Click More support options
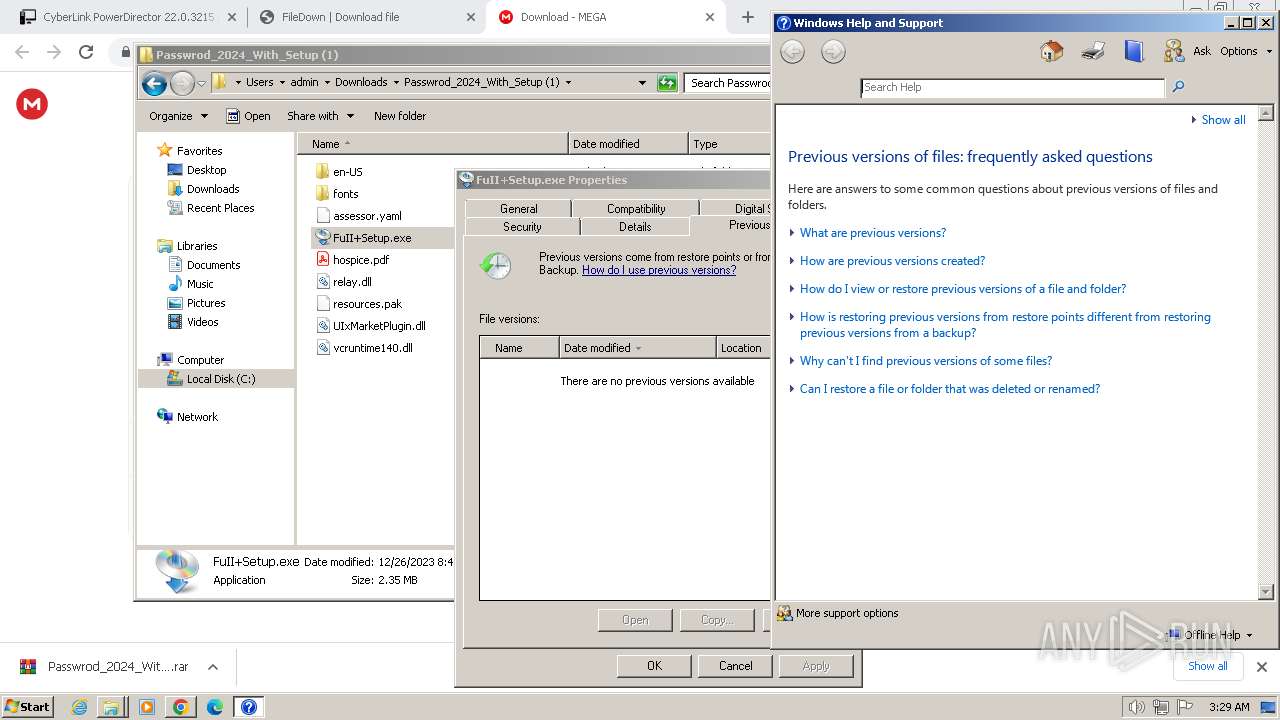Image resolution: width=1280 pixels, height=720 pixels. pos(838,613)
